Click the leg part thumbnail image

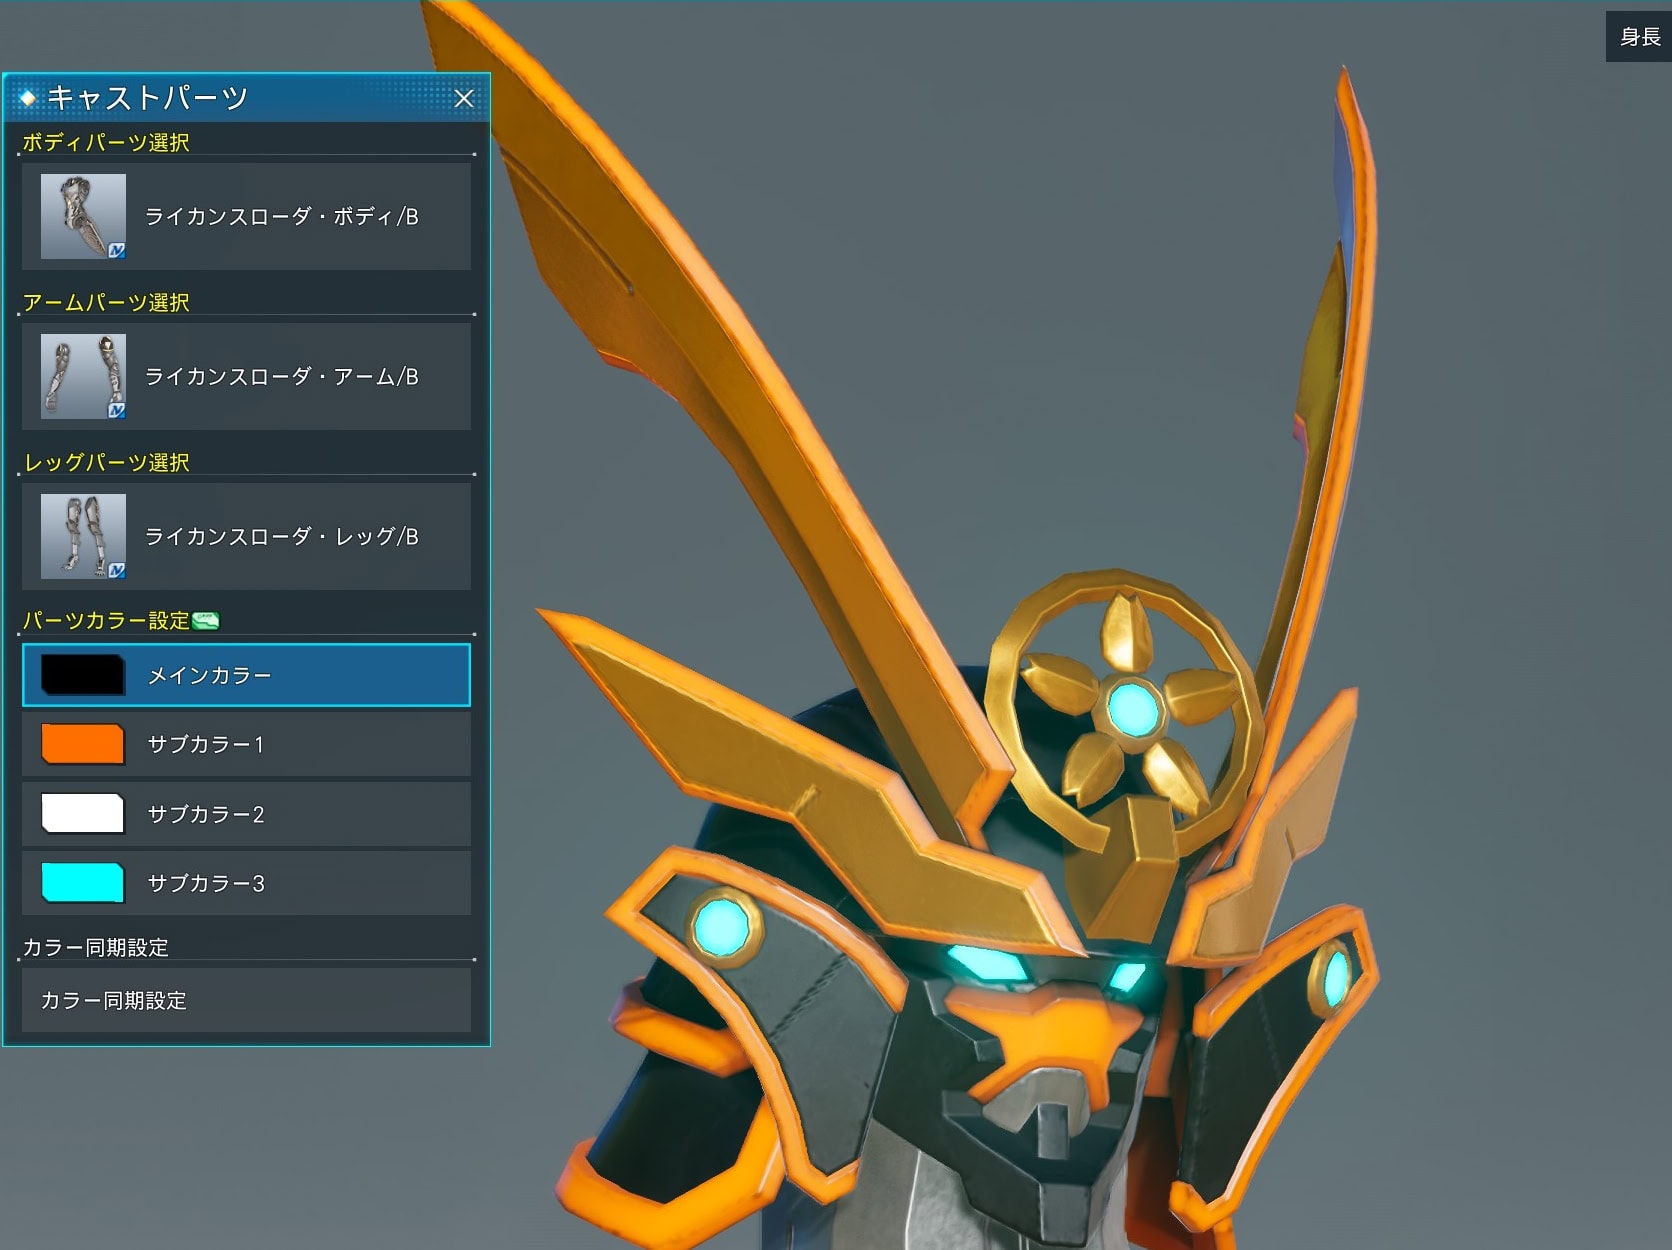click(x=83, y=536)
